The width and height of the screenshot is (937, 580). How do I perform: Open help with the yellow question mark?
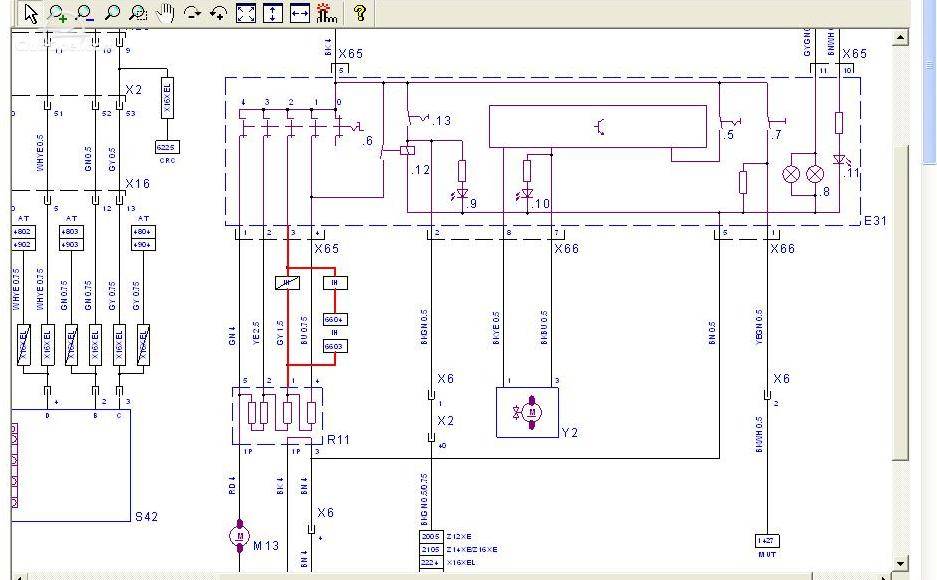tap(360, 13)
